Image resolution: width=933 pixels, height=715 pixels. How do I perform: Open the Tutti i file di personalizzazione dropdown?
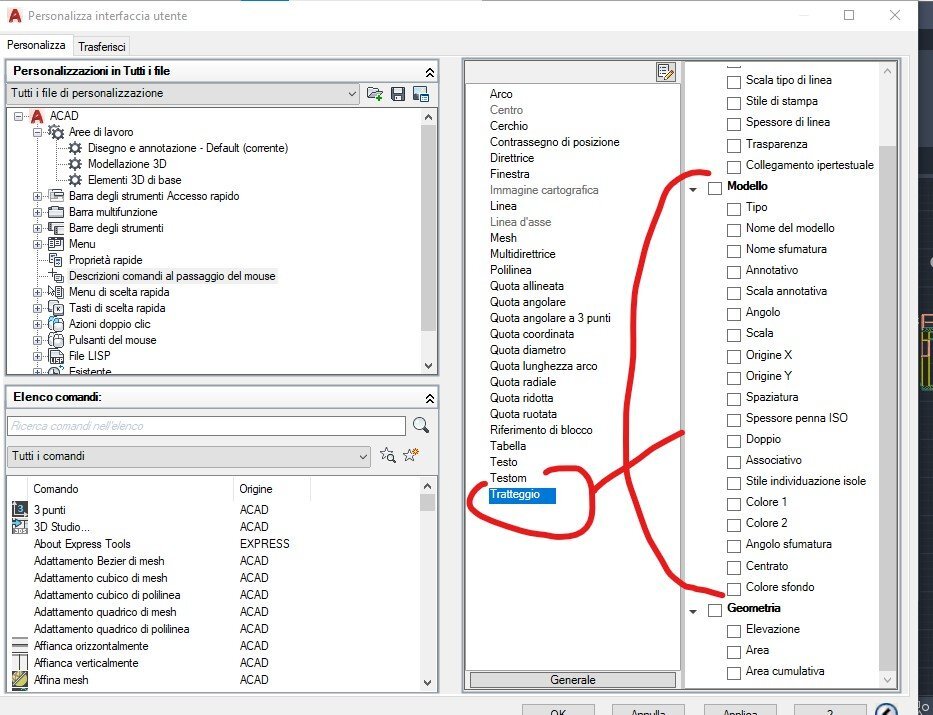click(x=183, y=93)
